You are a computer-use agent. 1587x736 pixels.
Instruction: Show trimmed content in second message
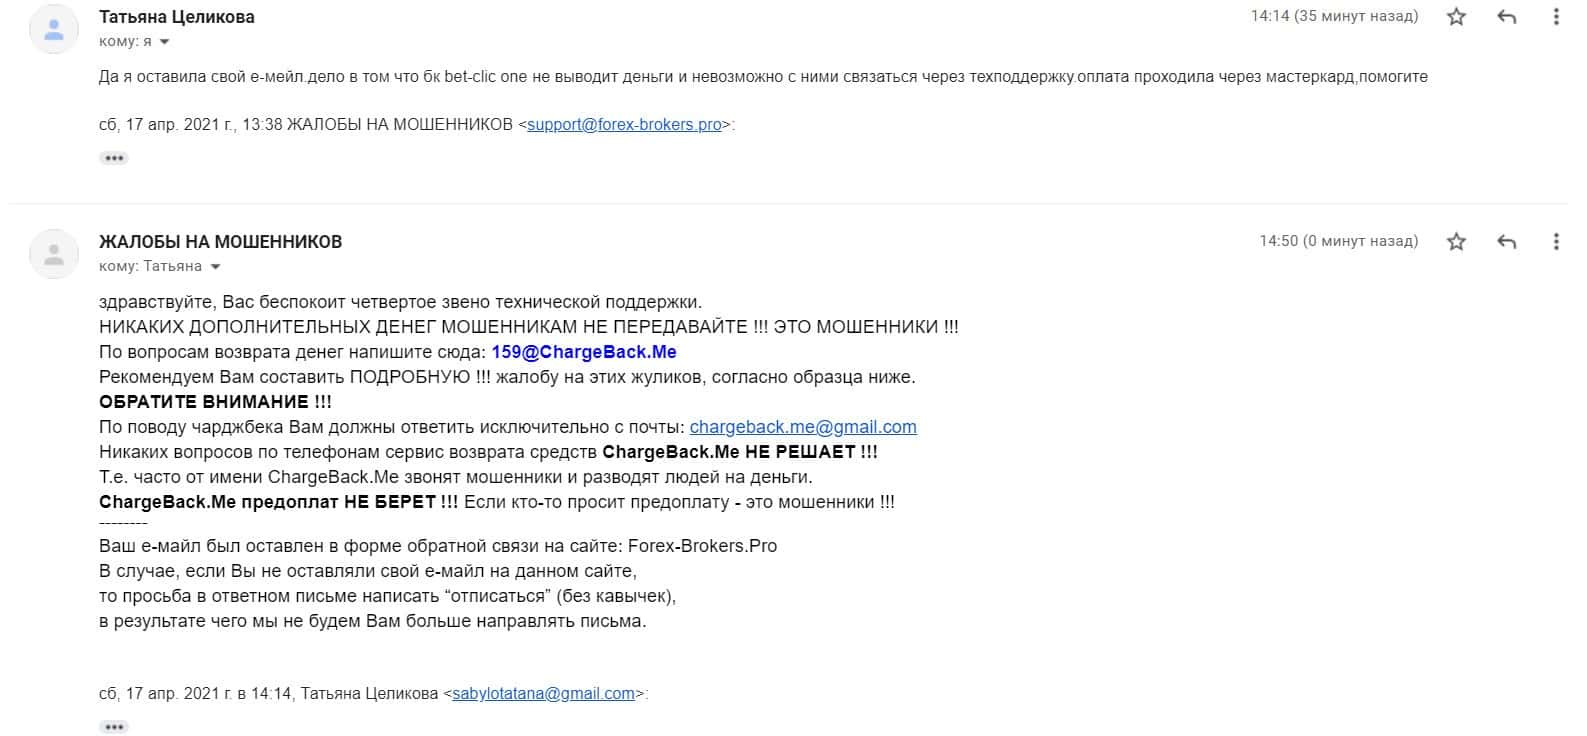[x=114, y=727]
